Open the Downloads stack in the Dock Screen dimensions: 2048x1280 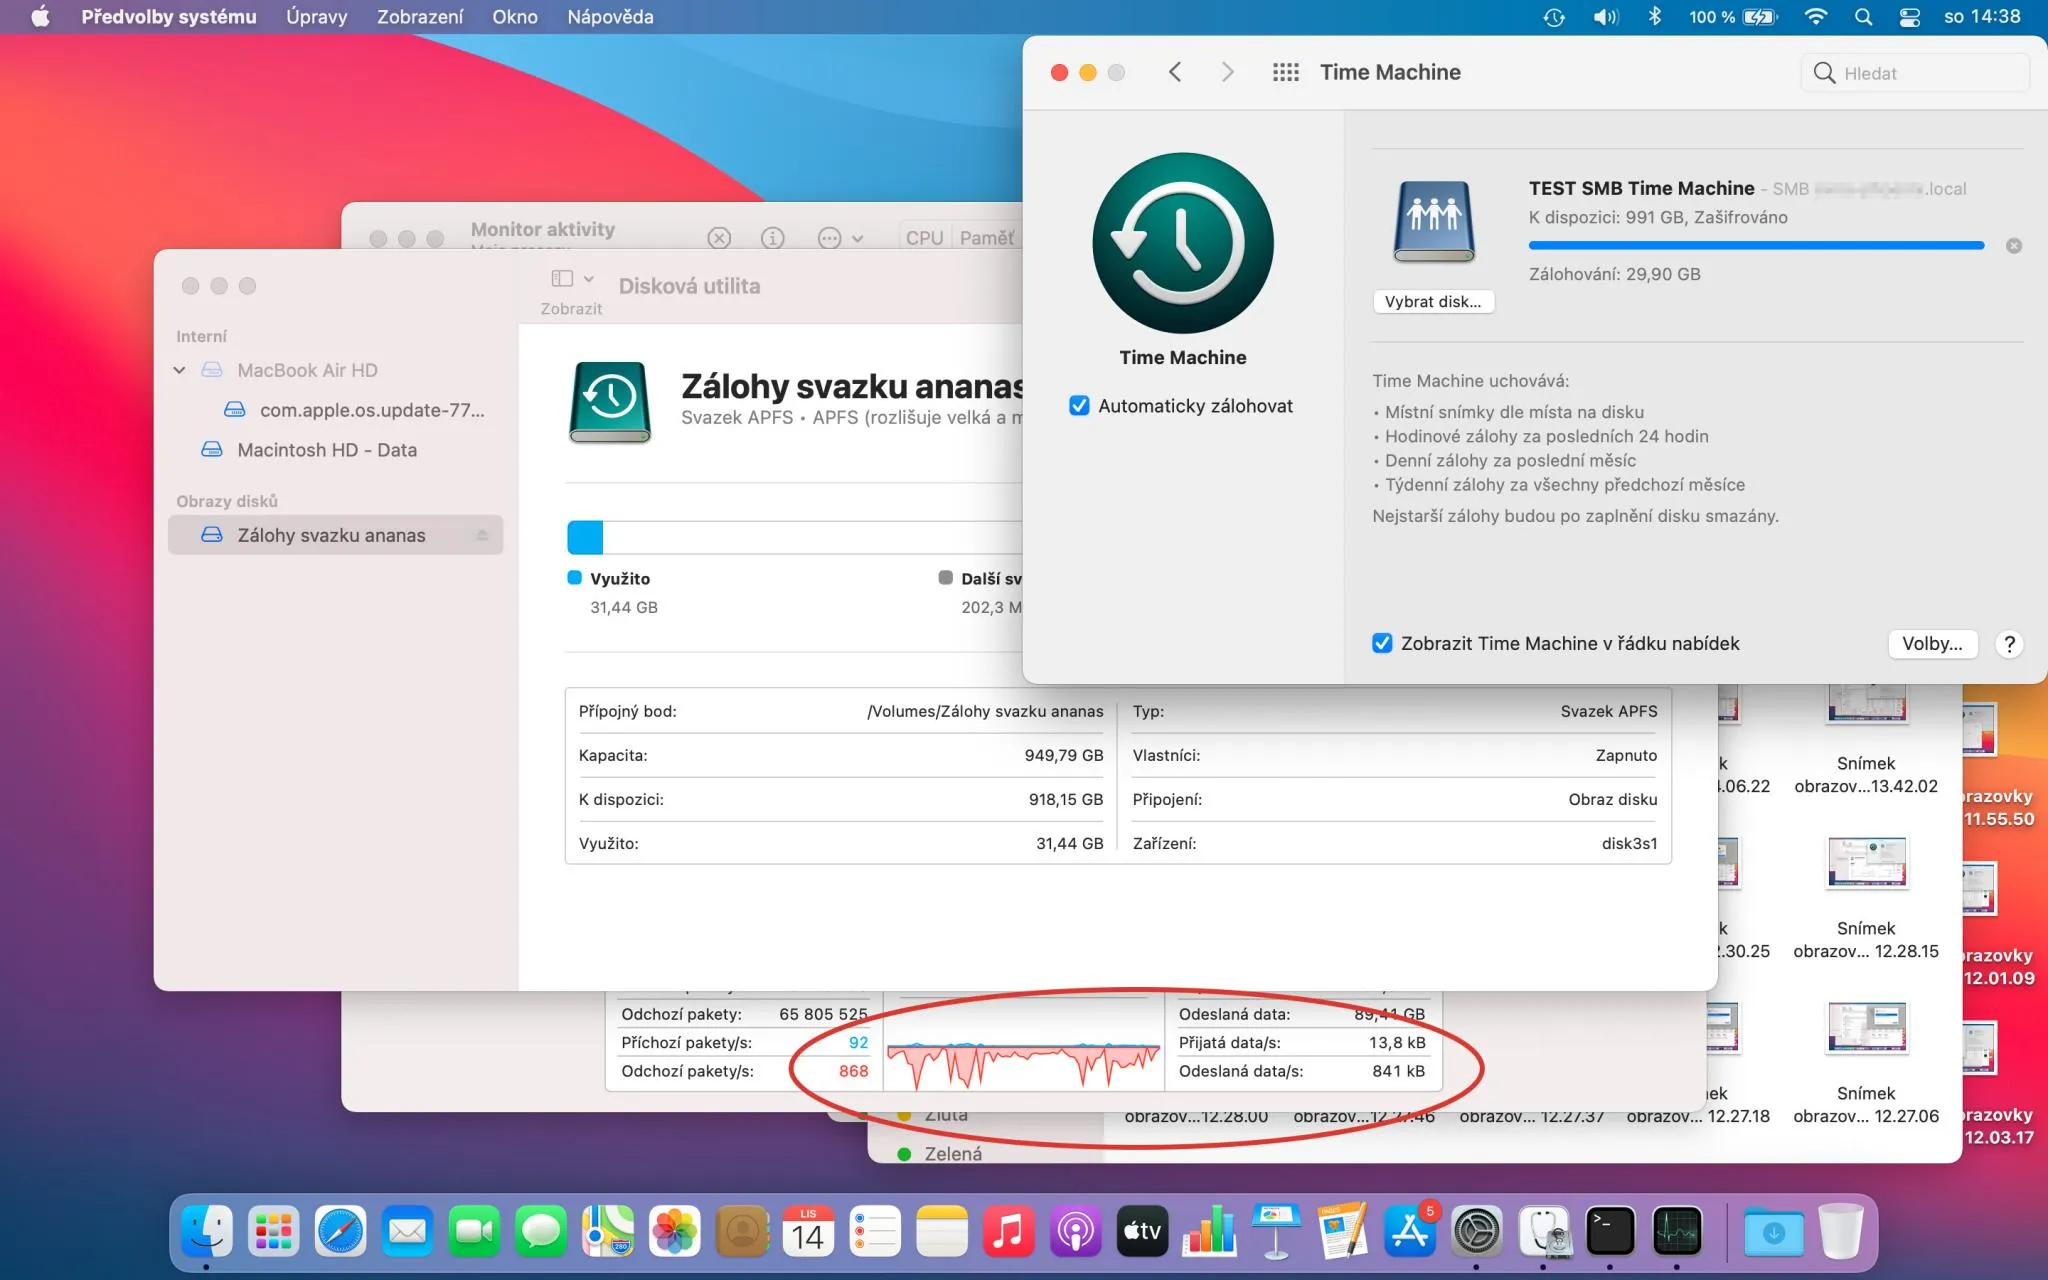(1774, 1231)
